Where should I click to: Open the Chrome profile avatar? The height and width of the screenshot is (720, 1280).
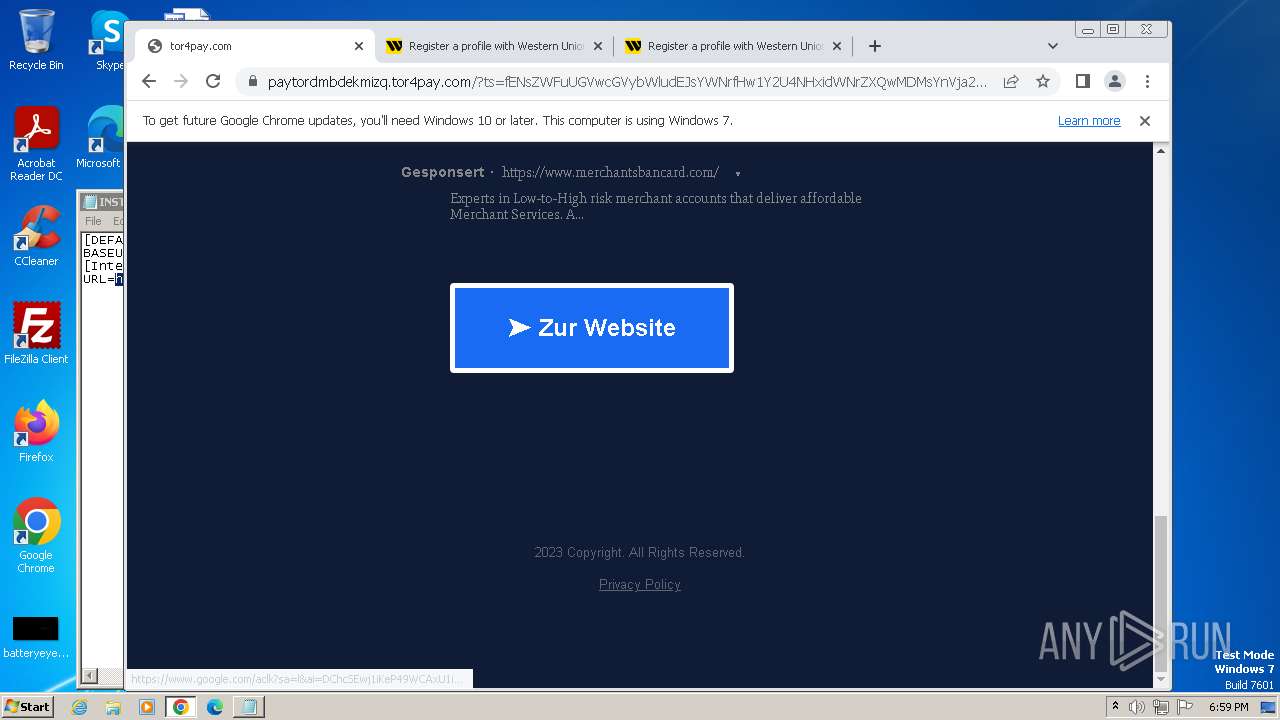click(1115, 81)
